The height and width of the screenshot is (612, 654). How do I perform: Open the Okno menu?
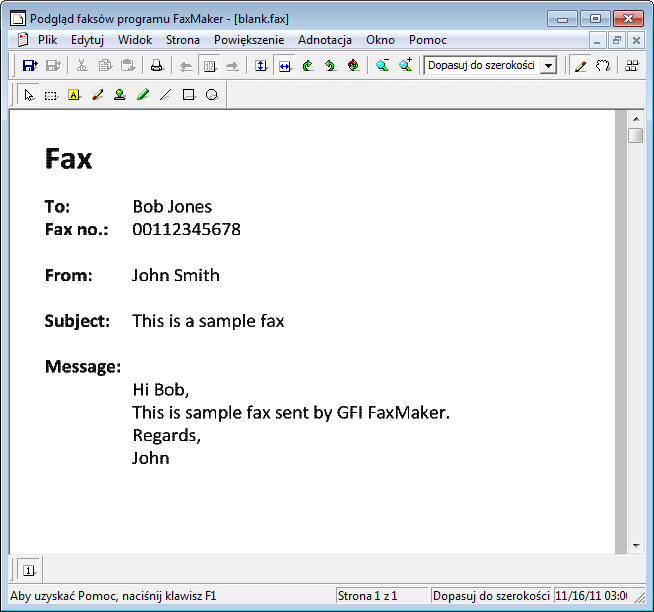point(380,40)
